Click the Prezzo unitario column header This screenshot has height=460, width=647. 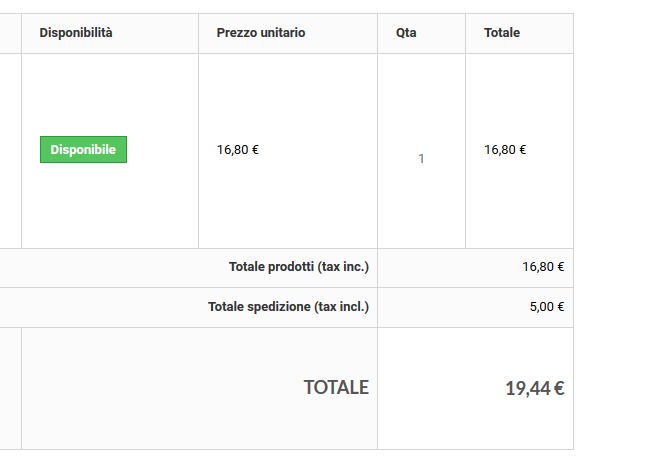261,33
